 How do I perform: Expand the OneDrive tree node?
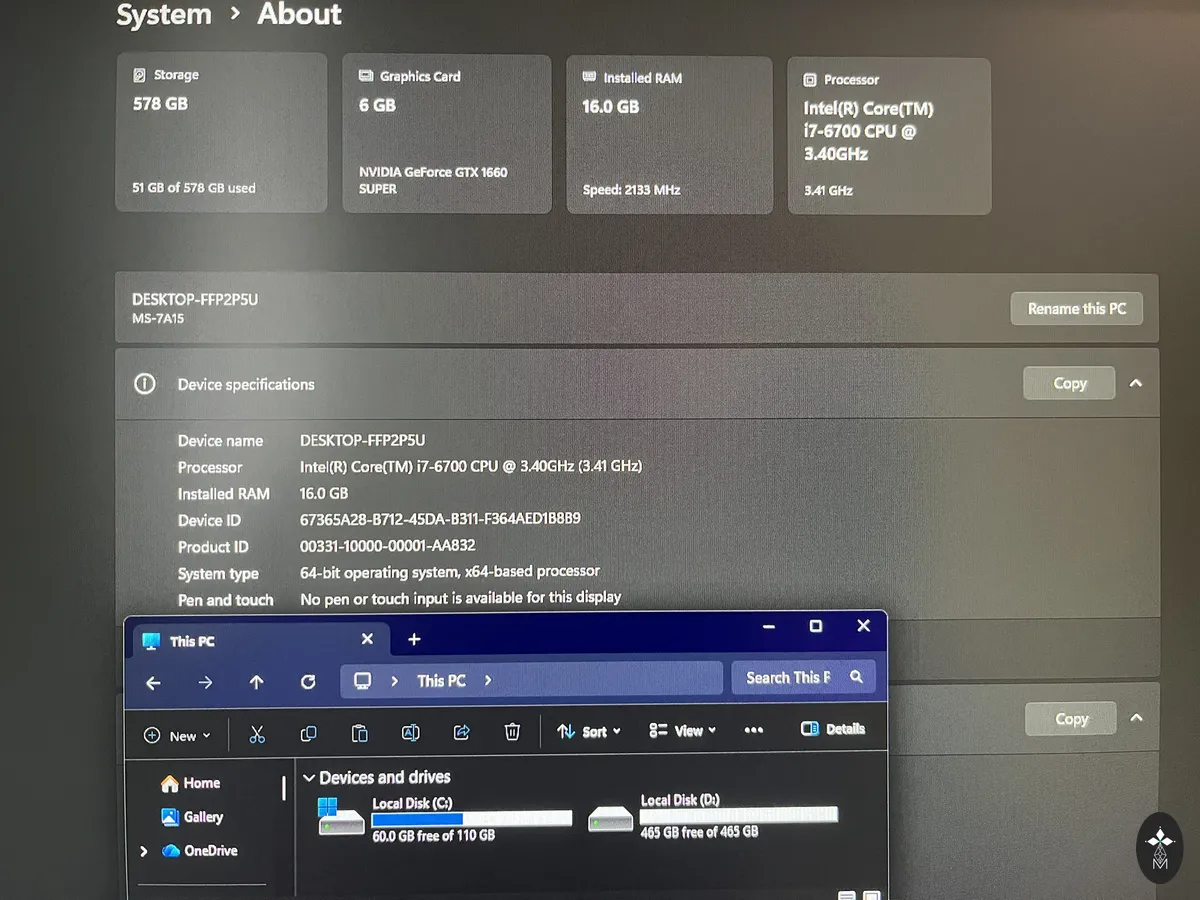tap(144, 851)
